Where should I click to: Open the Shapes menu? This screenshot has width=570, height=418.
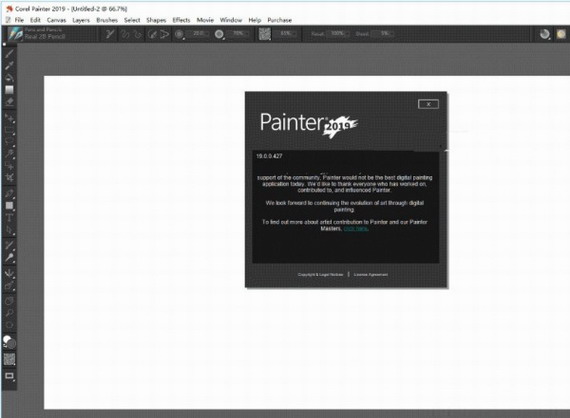pyautogui.click(x=156, y=20)
